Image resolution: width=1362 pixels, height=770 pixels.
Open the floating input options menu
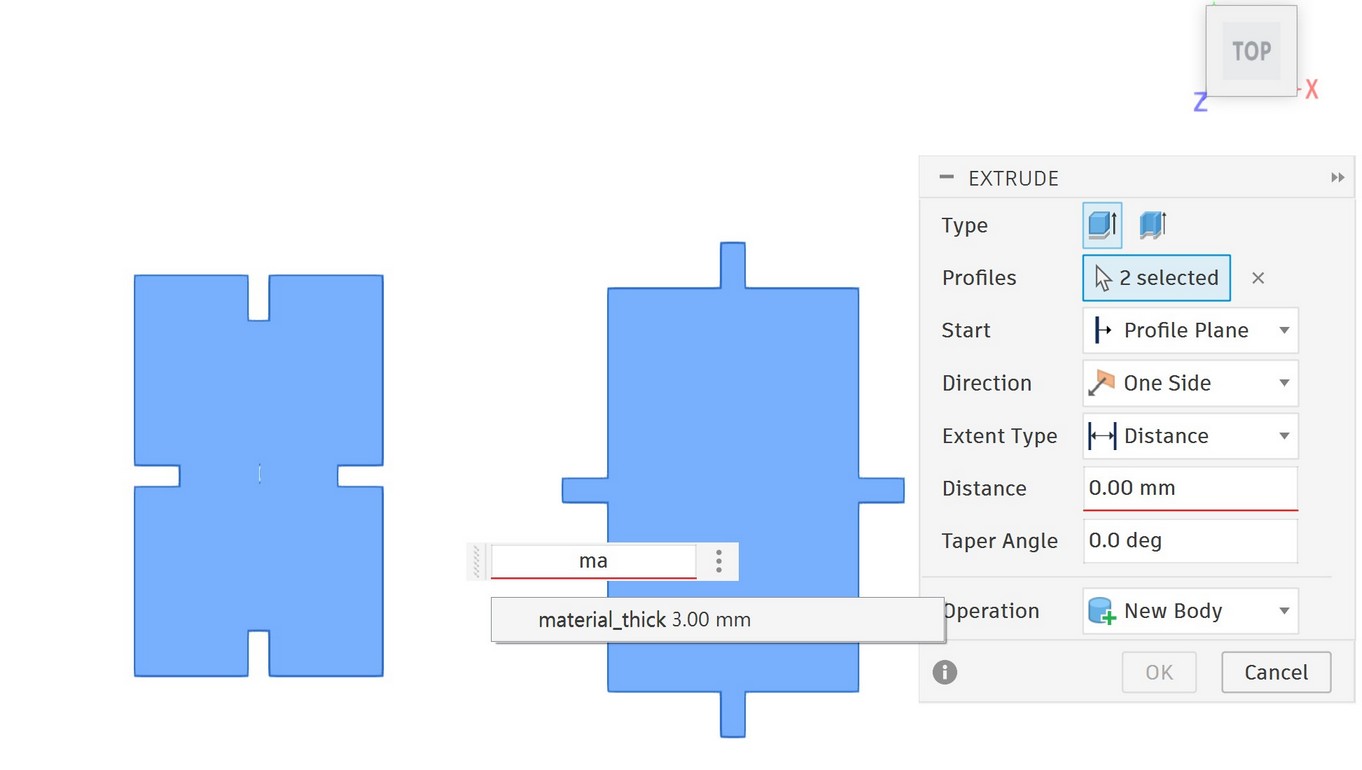point(718,561)
